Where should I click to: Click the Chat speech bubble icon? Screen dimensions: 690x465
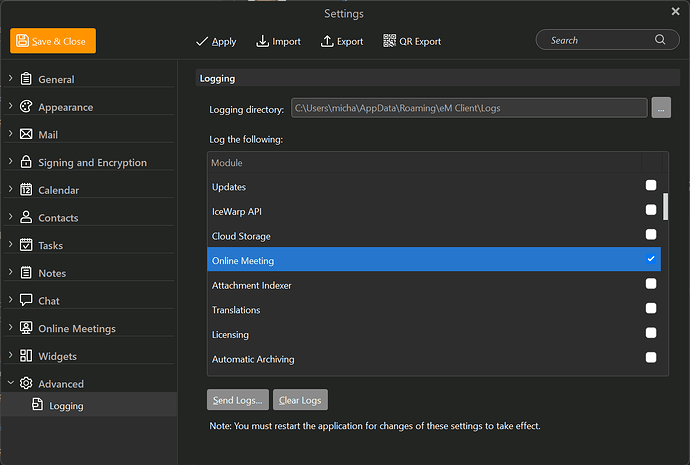[26, 300]
